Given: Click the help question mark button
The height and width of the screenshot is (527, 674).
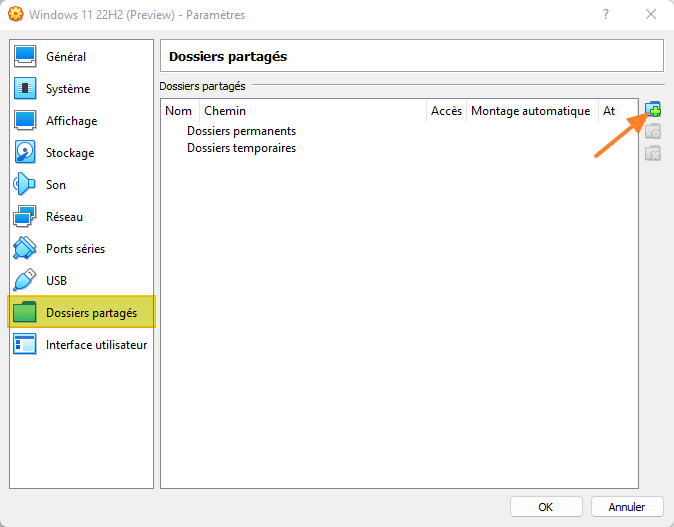Looking at the screenshot, I should tap(607, 15).
